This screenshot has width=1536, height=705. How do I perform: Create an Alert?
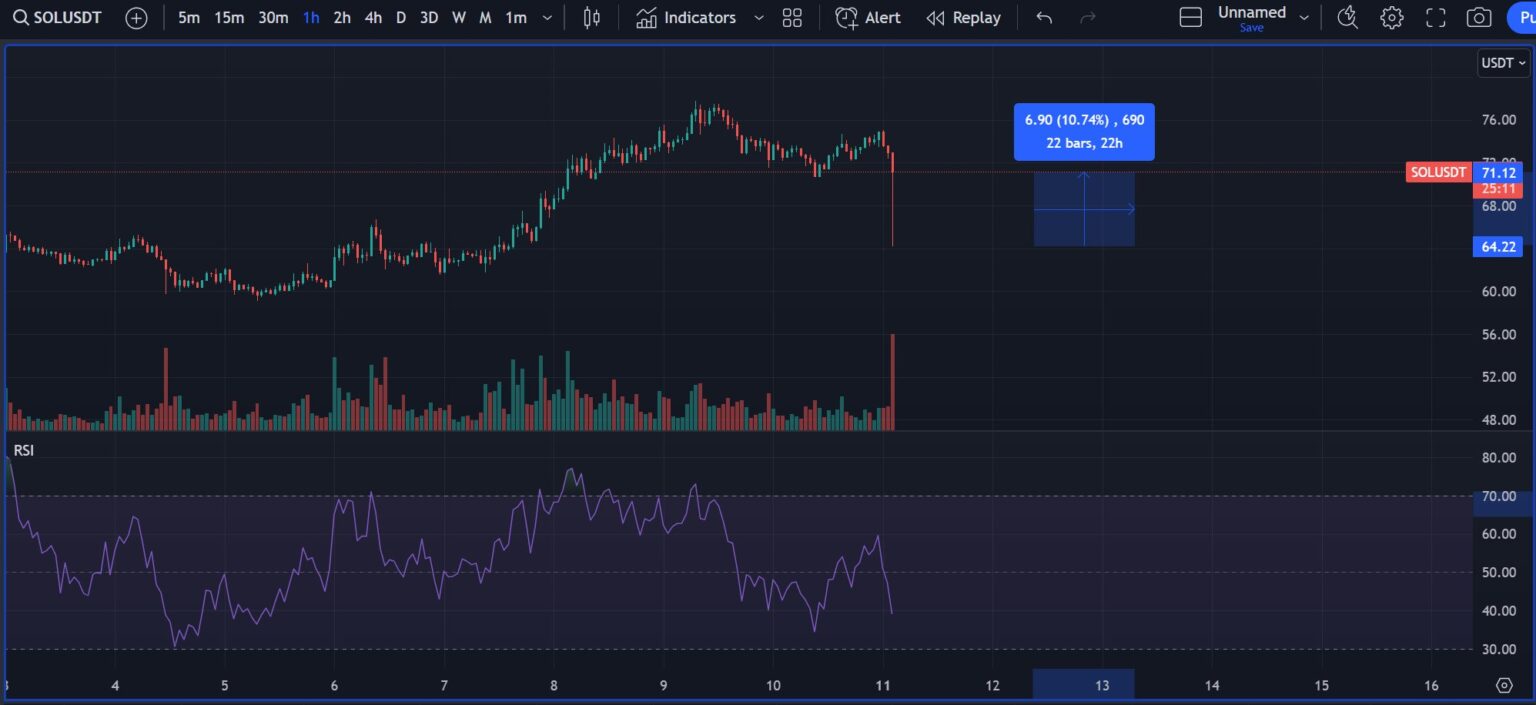coord(868,18)
